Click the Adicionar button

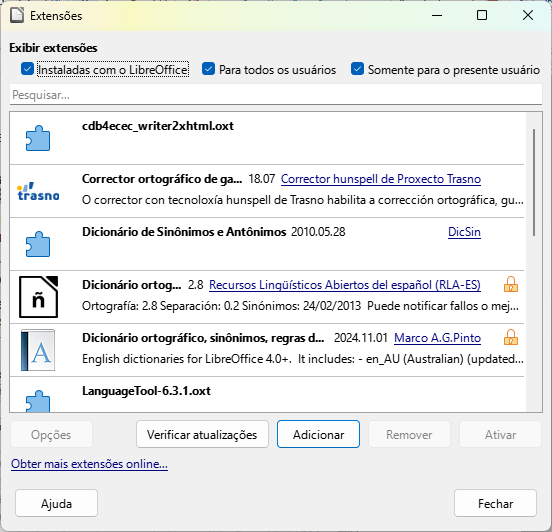pyautogui.click(x=318, y=434)
